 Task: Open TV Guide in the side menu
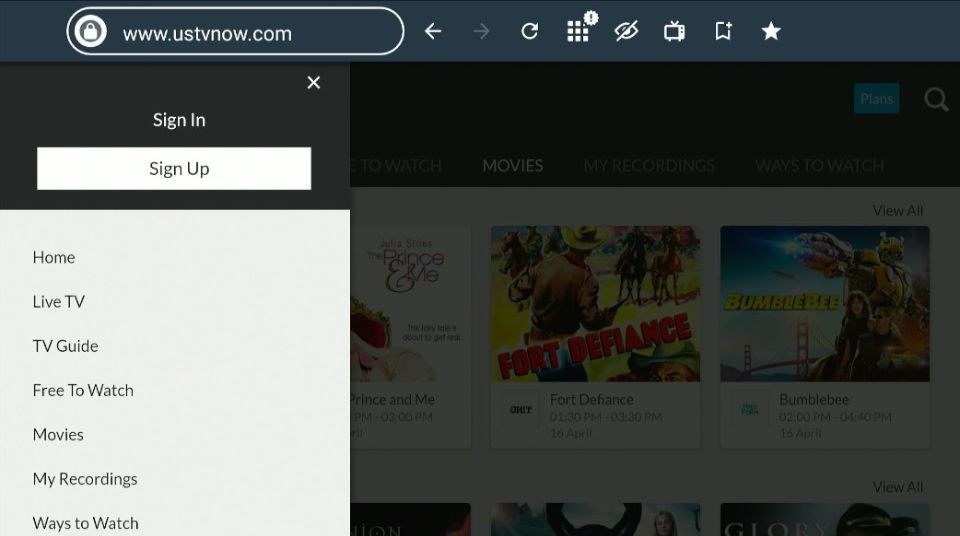(x=66, y=346)
